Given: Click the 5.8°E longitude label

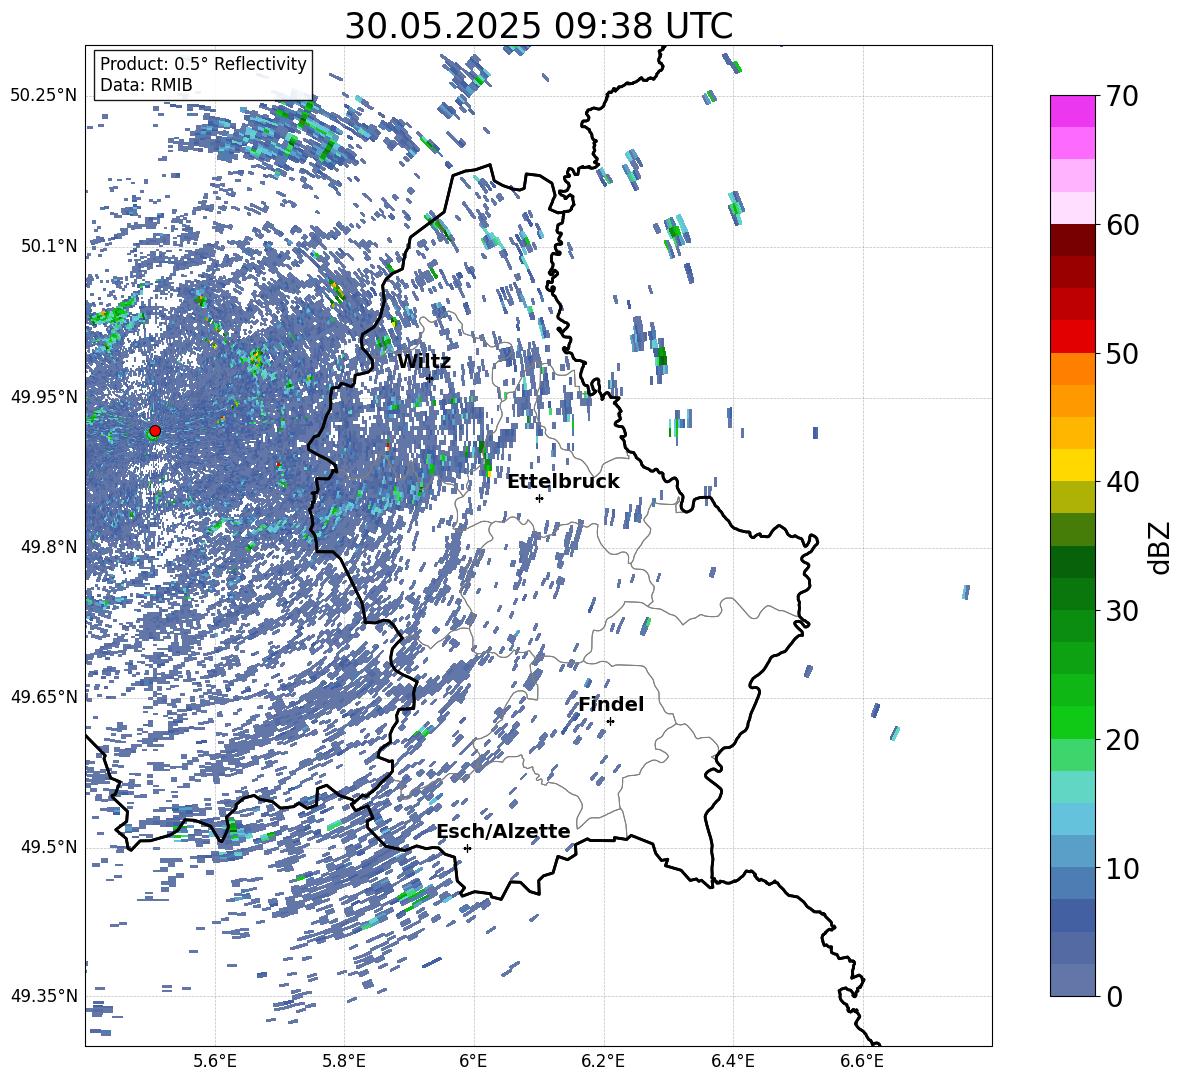Looking at the screenshot, I should pos(344,1061).
